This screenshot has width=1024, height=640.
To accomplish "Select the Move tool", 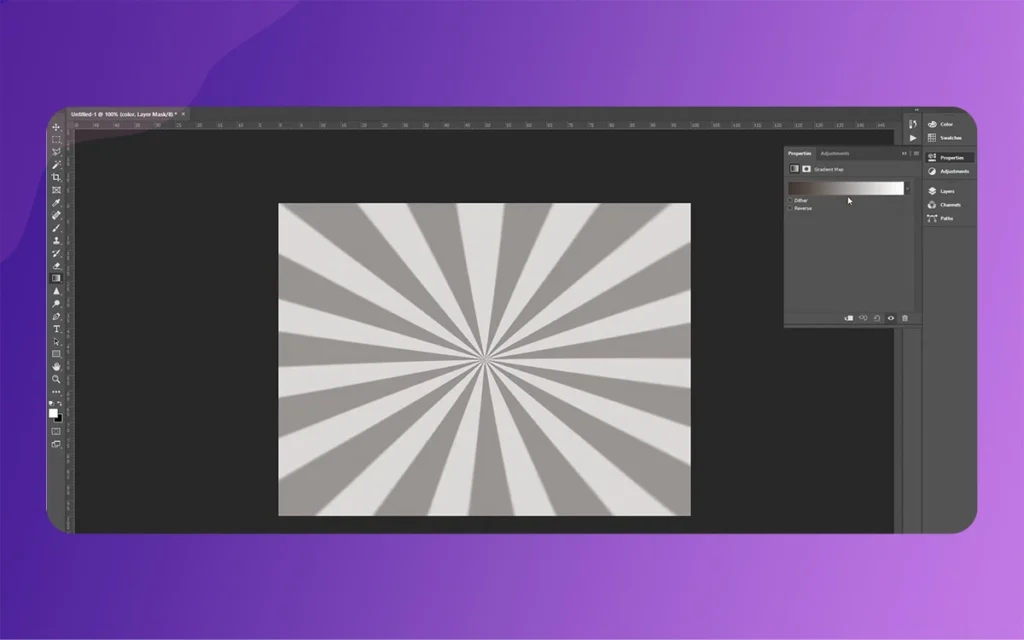I will [57, 127].
